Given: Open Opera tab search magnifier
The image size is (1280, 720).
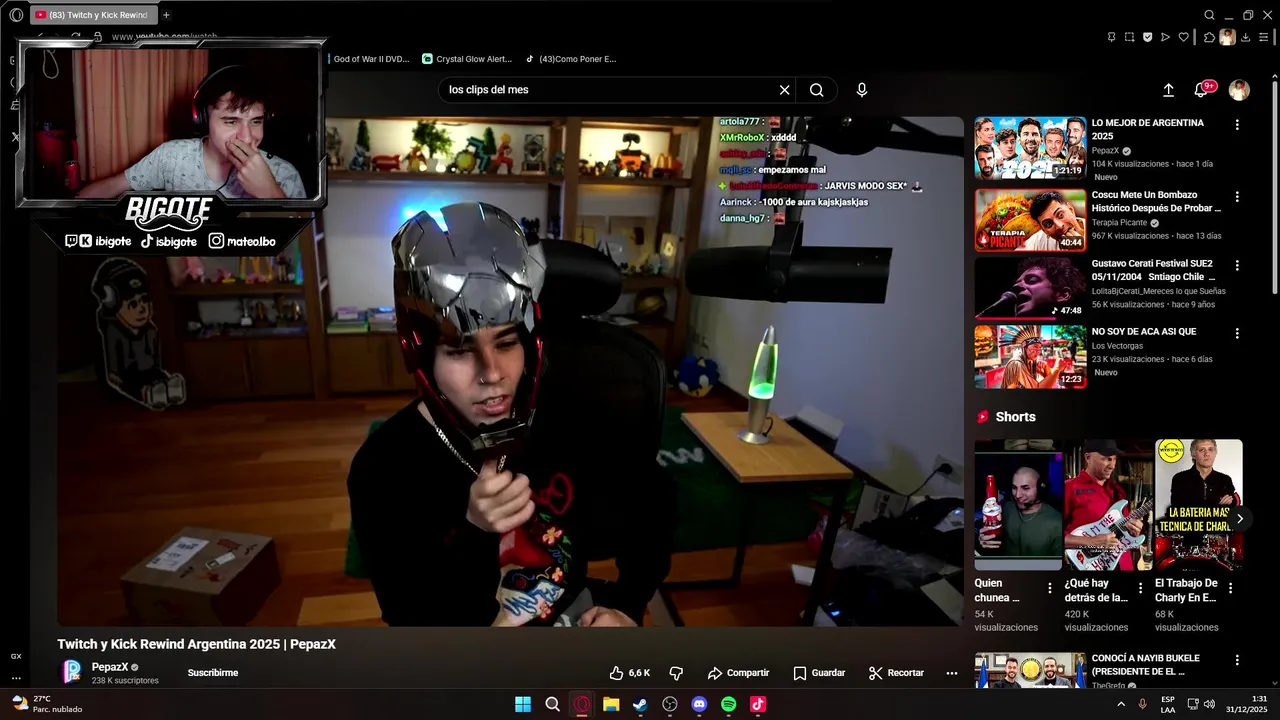Looking at the screenshot, I should click(1209, 15).
